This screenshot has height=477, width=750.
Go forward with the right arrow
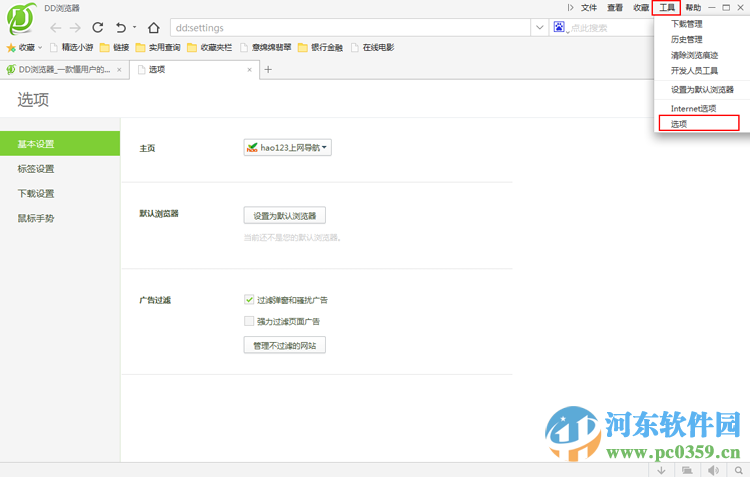76,28
